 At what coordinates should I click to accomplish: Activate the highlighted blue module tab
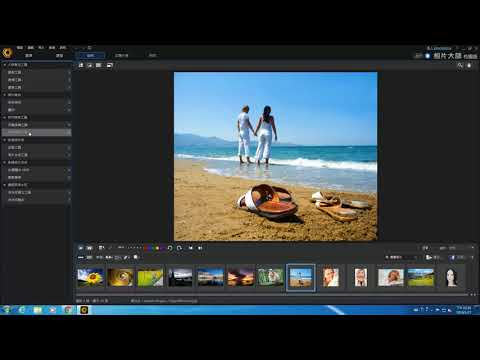[90, 55]
